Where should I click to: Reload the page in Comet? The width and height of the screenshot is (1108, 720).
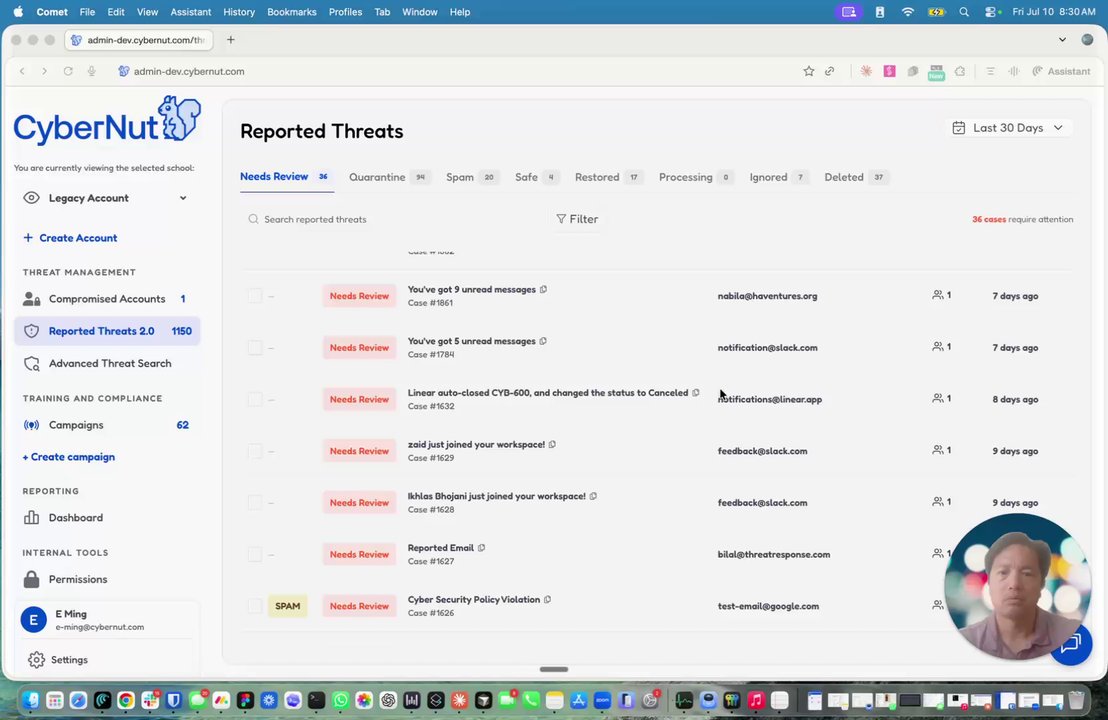(x=68, y=71)
